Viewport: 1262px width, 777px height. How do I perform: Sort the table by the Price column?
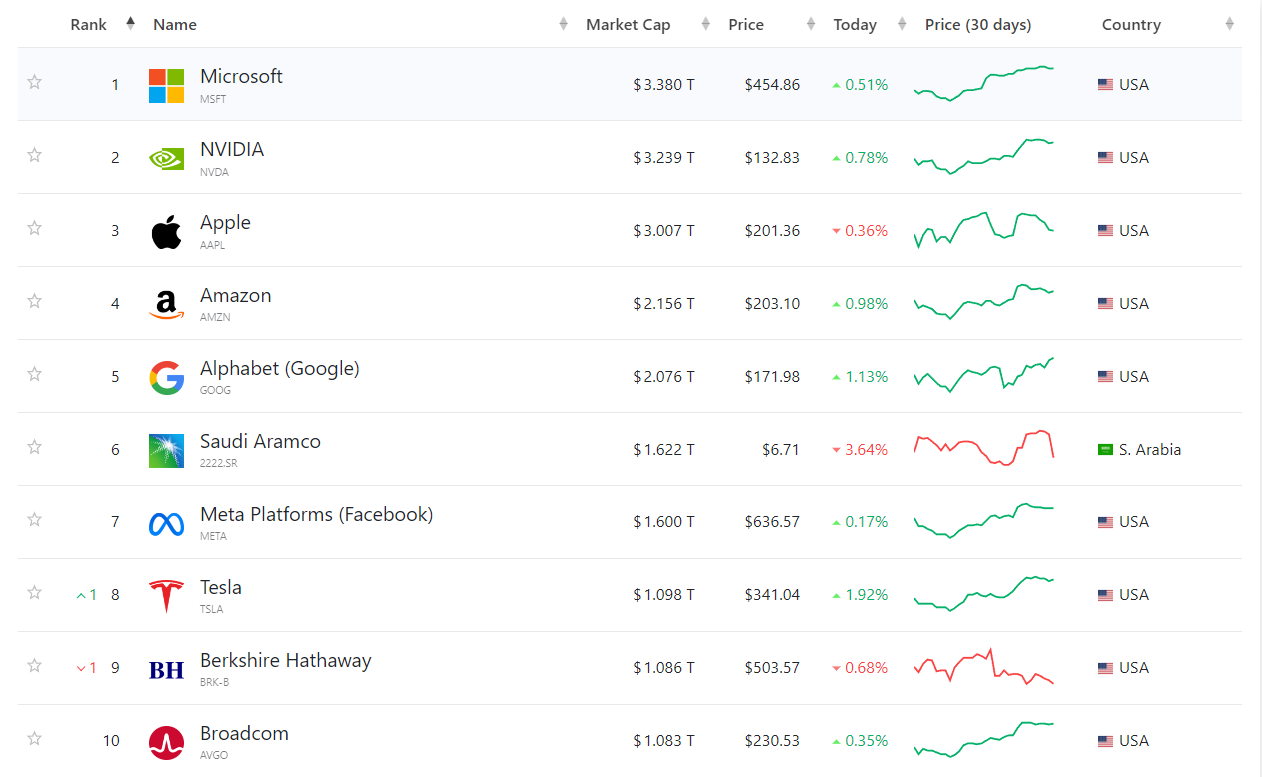[x=746, y=24]
